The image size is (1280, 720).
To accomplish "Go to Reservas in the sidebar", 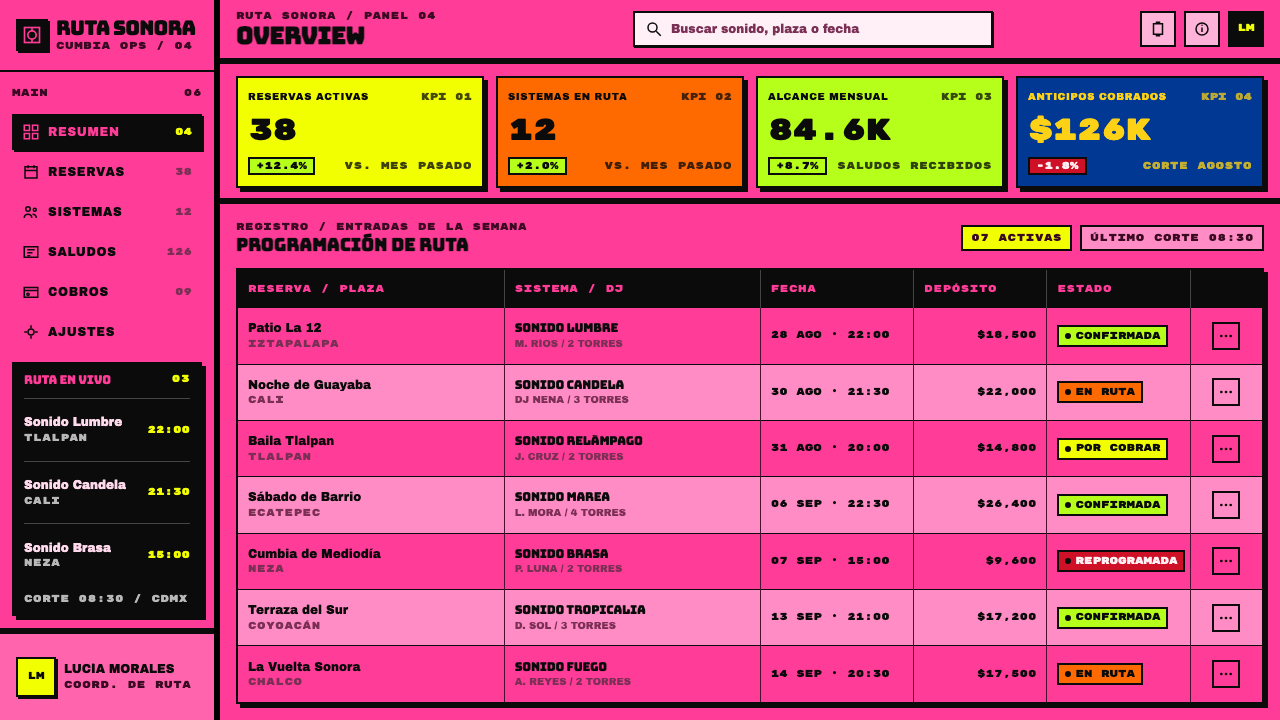I will (107, 172).
